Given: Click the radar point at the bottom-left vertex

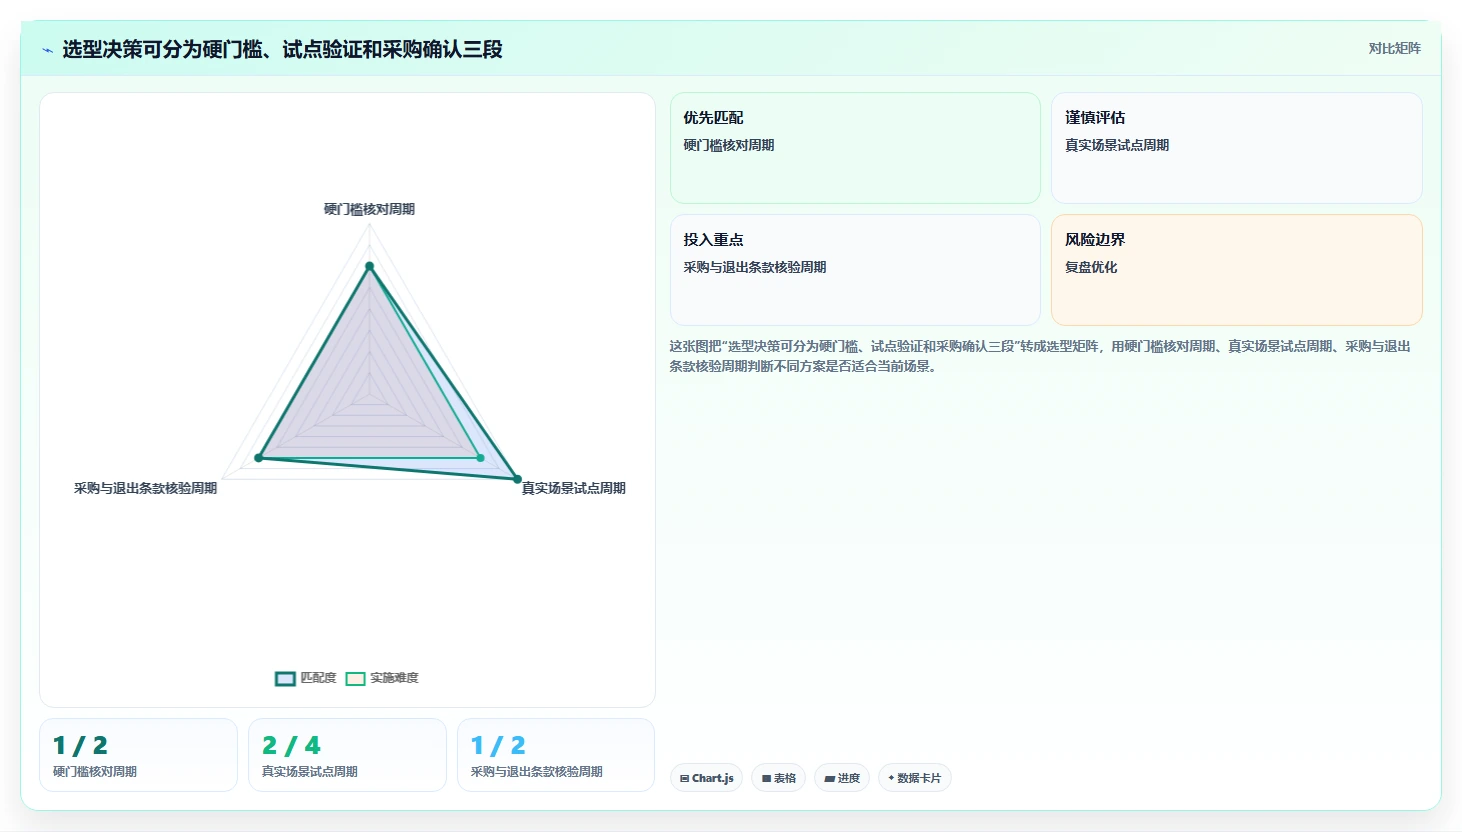Looking at the screenshot, I should pyautogui.click(x=258, y=458).
